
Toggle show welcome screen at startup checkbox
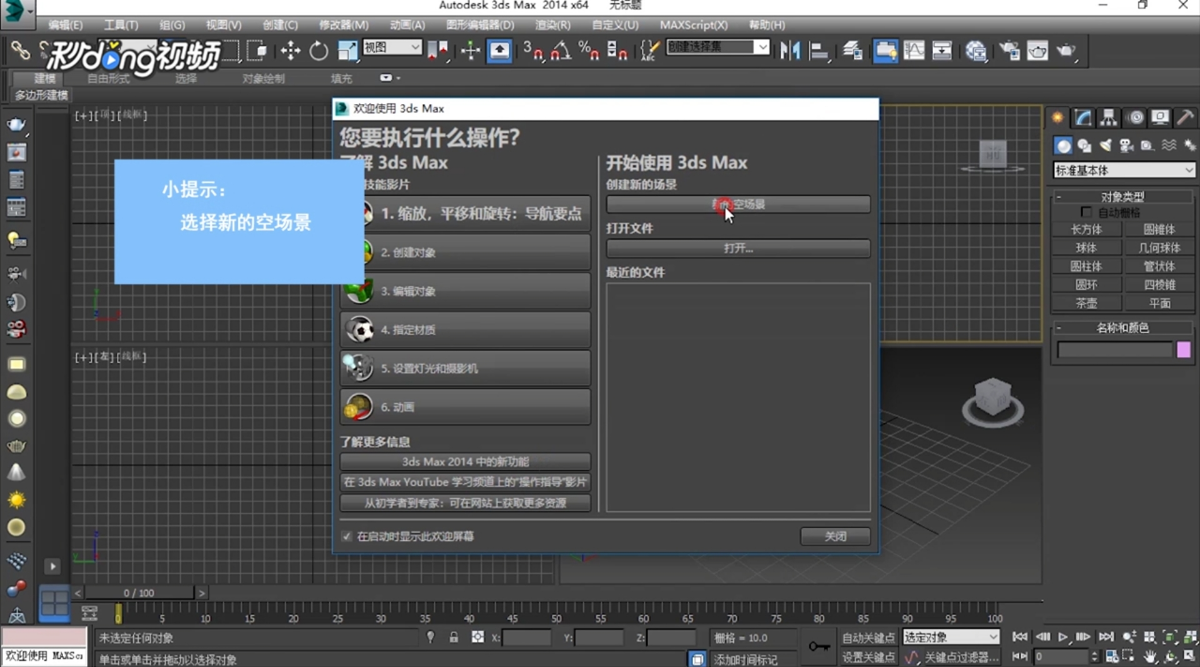(347, 536)
